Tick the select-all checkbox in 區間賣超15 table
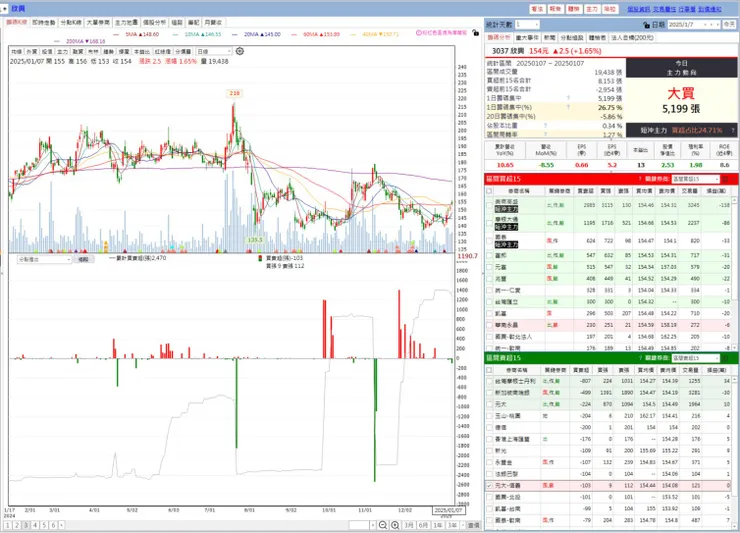Image resolution: width=740 pixels, height=533 pixels. pos(489,370)
